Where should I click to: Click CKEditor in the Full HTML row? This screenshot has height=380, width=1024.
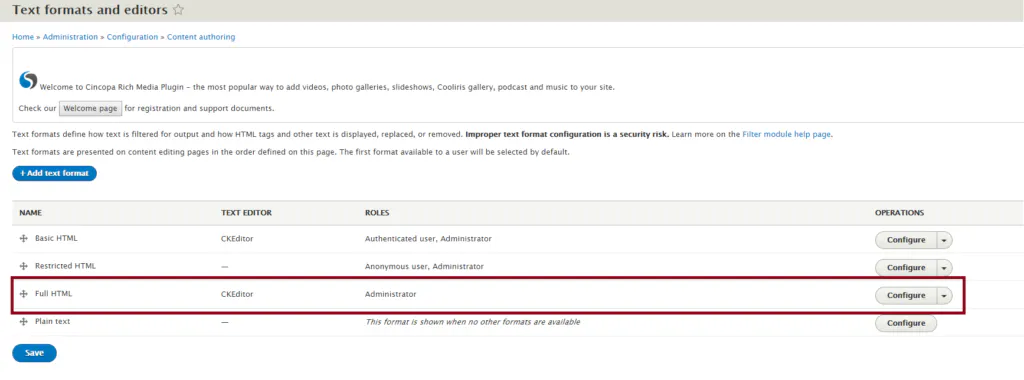pyautogui.click(x=237, y=294)
